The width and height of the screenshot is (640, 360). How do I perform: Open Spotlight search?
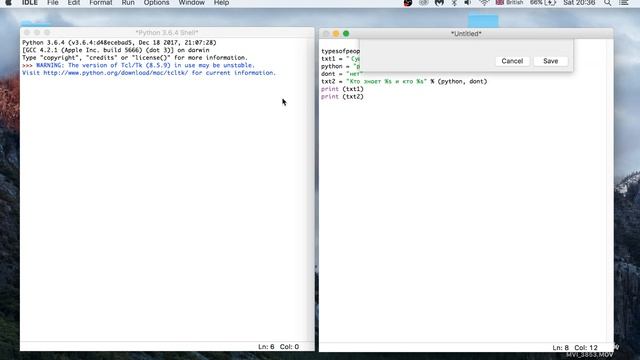[x=608, y=3]
